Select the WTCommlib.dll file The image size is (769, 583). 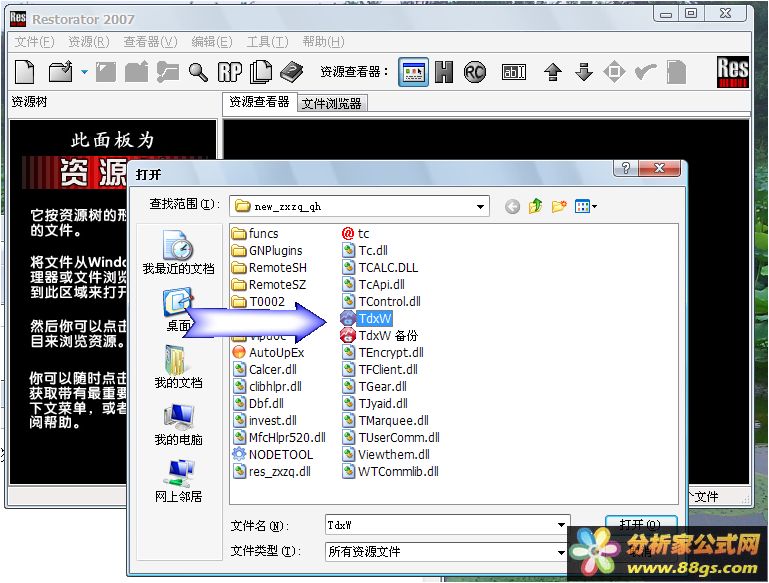tap(390, 472)
